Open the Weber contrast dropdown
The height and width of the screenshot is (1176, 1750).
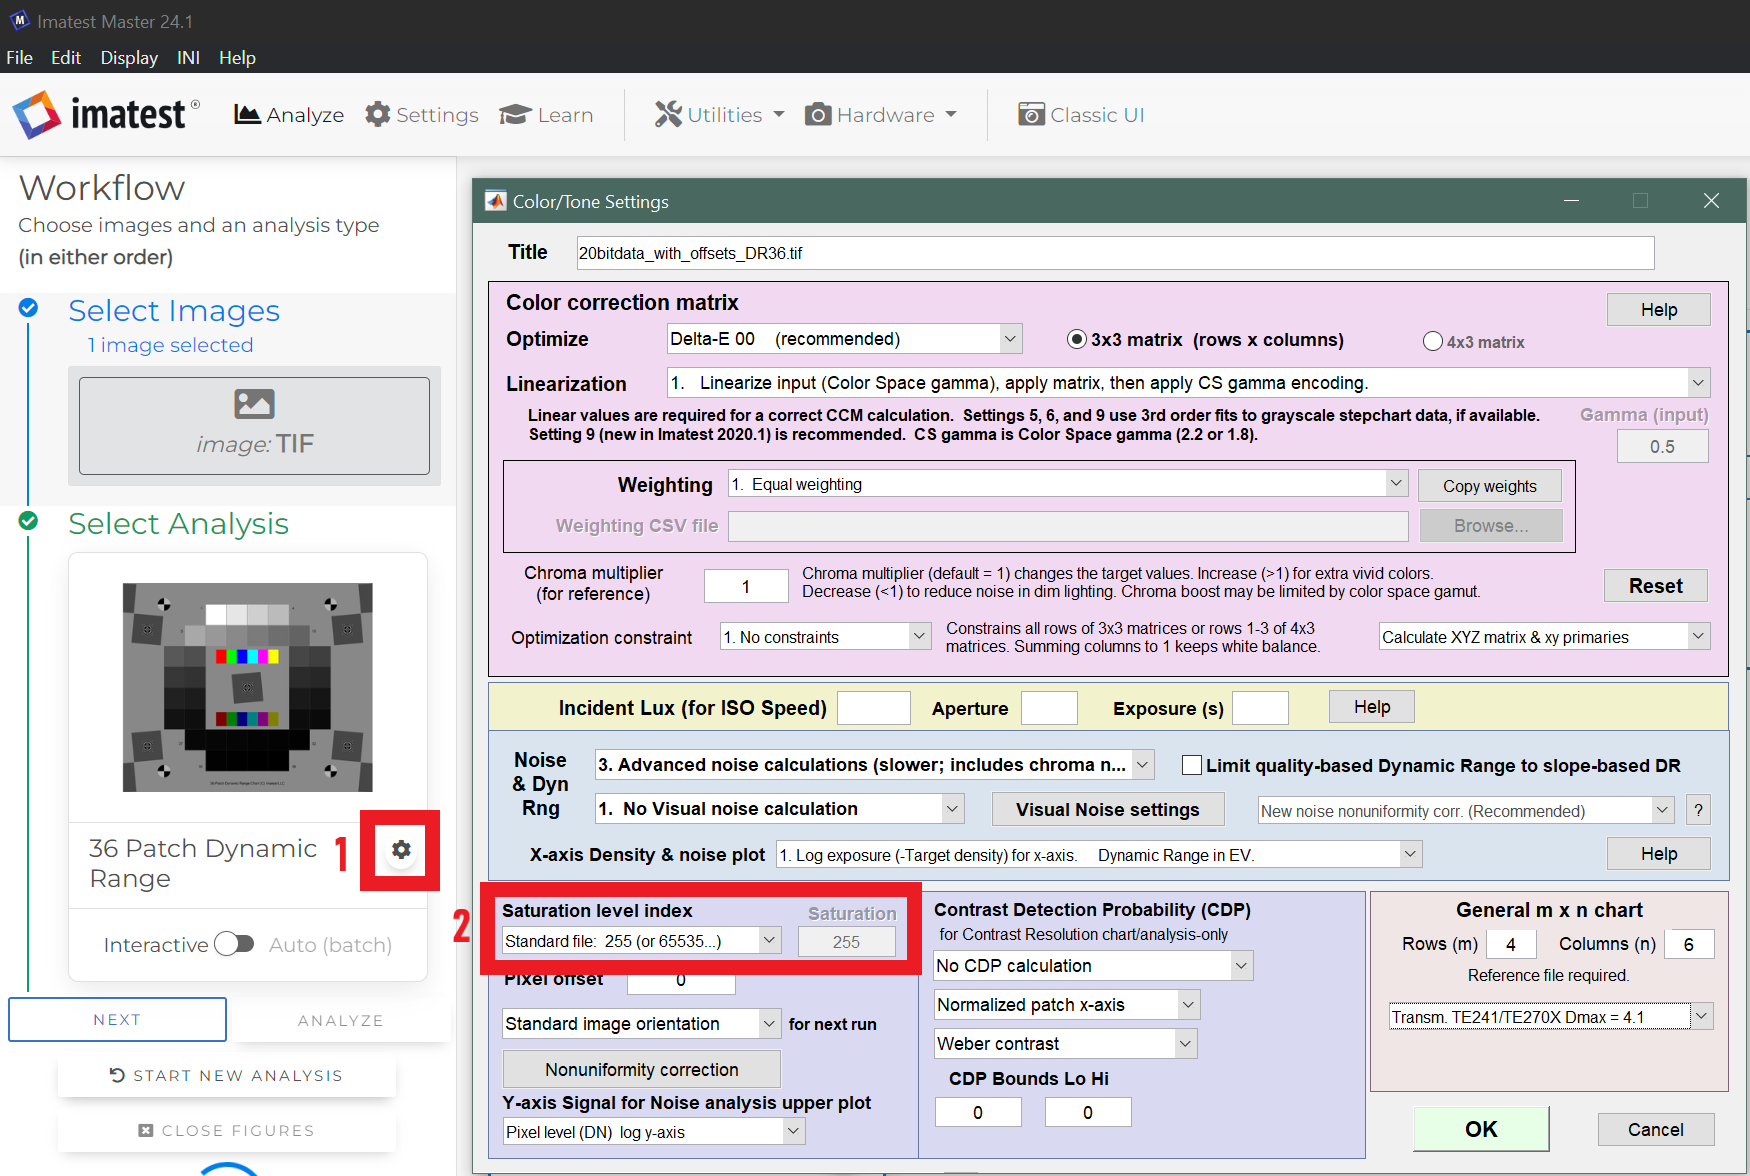point(1065,1044)
